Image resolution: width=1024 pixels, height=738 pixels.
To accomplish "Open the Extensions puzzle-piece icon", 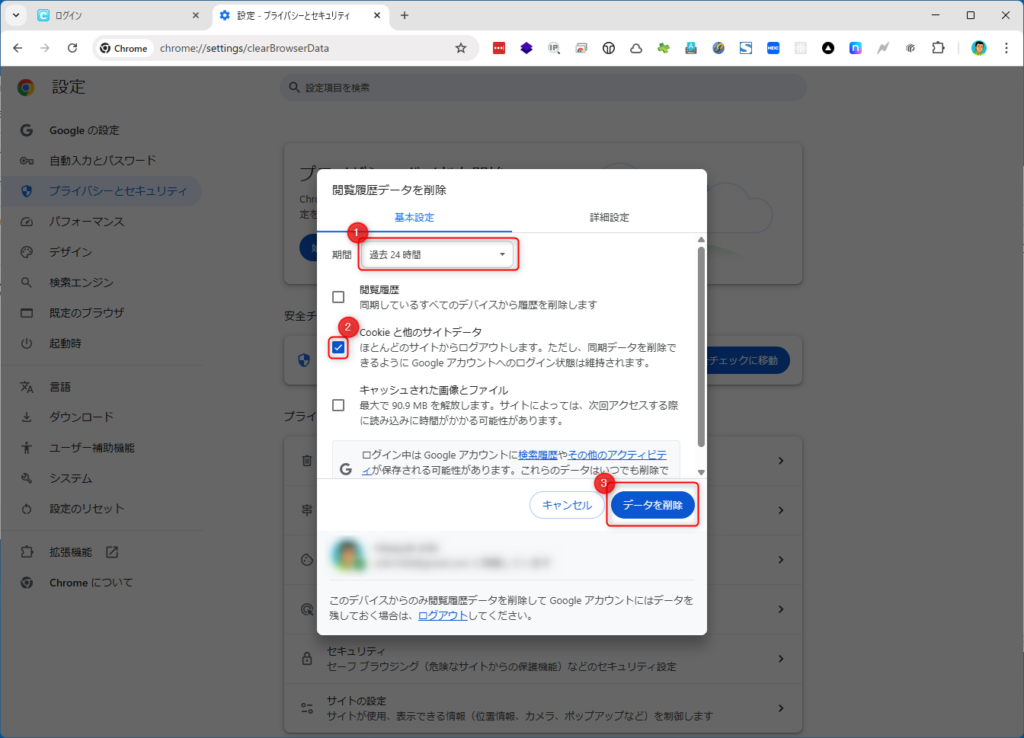I will 938,48.
